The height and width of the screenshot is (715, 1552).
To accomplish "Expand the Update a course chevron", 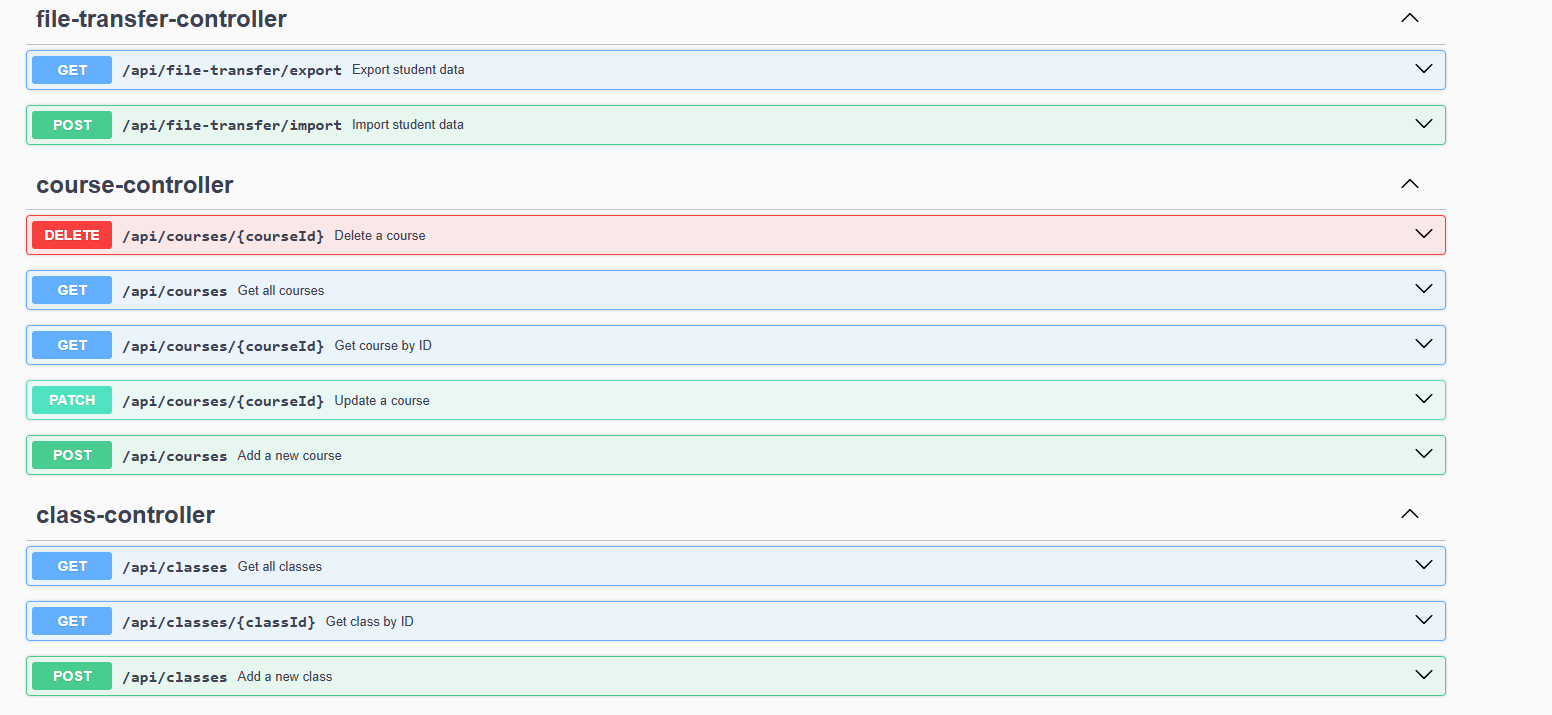I will click(x=1424, y=399).
